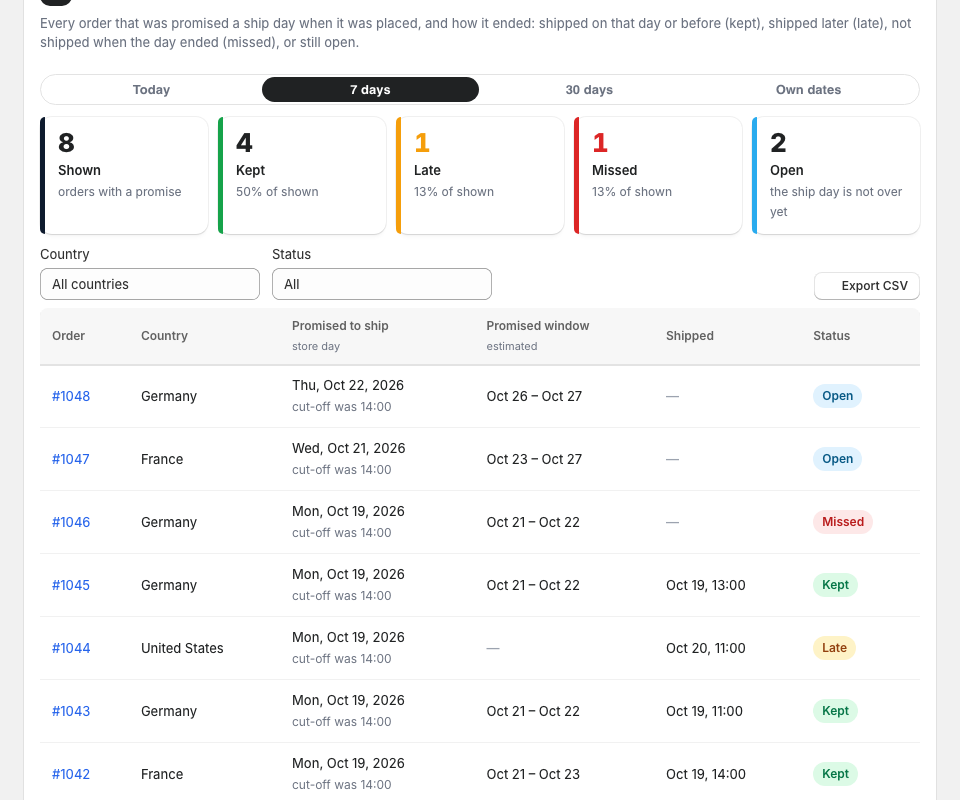Click the Open summary card
The width and height of the screenshot is (960, 800).
point(836,176)
